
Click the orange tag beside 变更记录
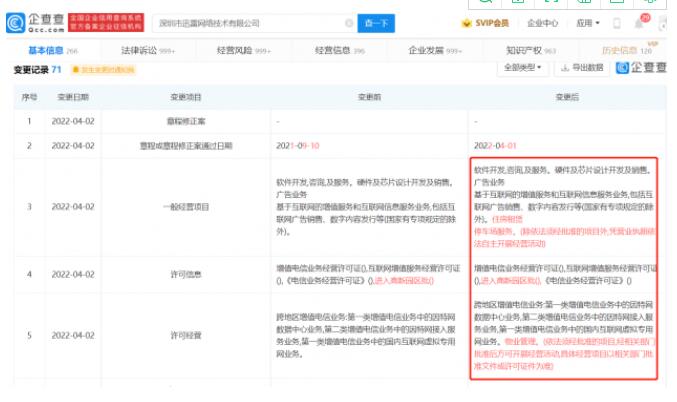click(104, 70)
